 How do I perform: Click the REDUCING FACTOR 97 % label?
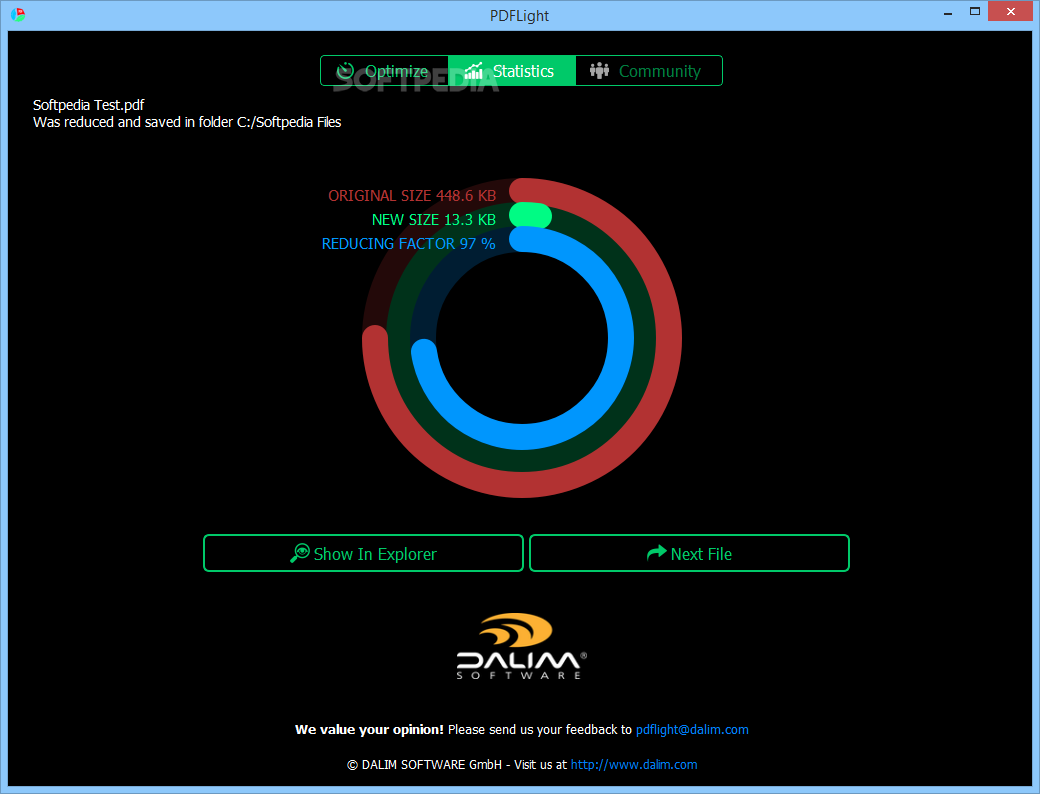pos(409,243)
